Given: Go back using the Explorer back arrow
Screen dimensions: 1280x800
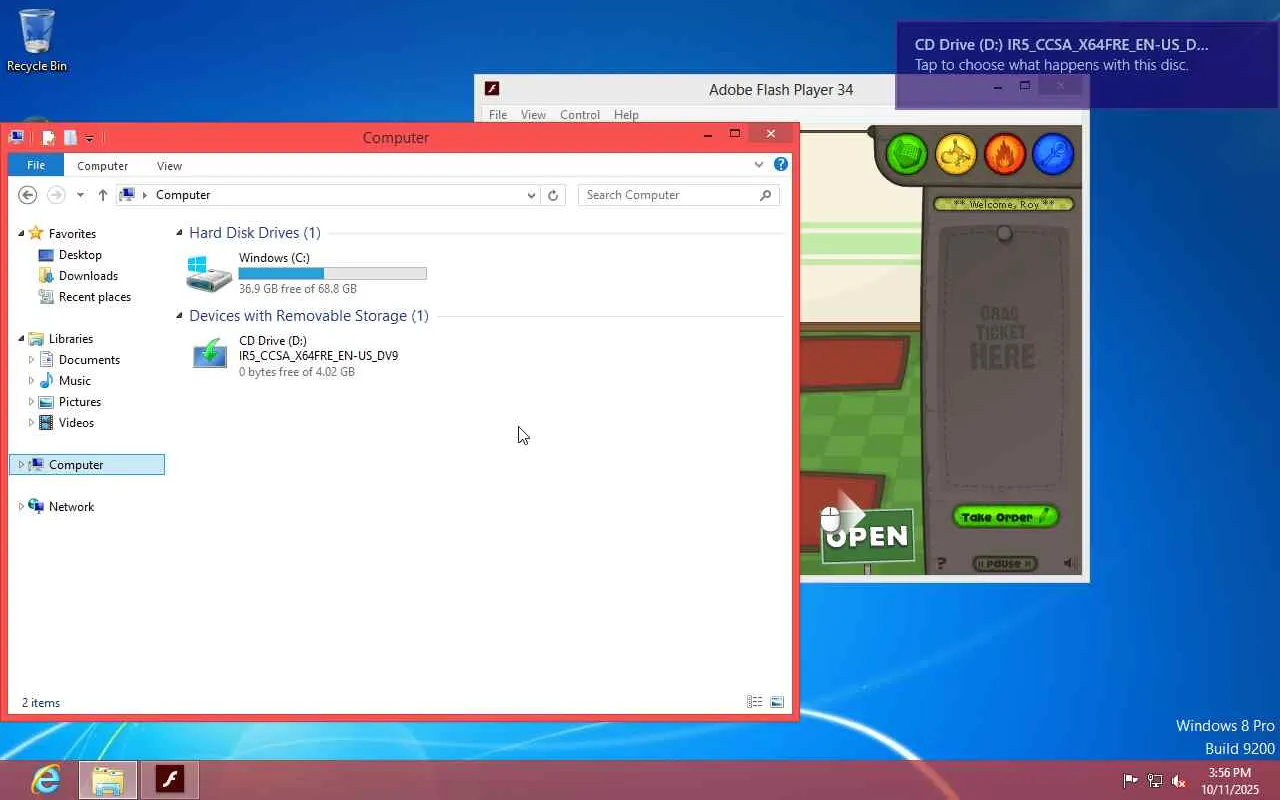Looking at the screenshot, I should click(28, 195).
